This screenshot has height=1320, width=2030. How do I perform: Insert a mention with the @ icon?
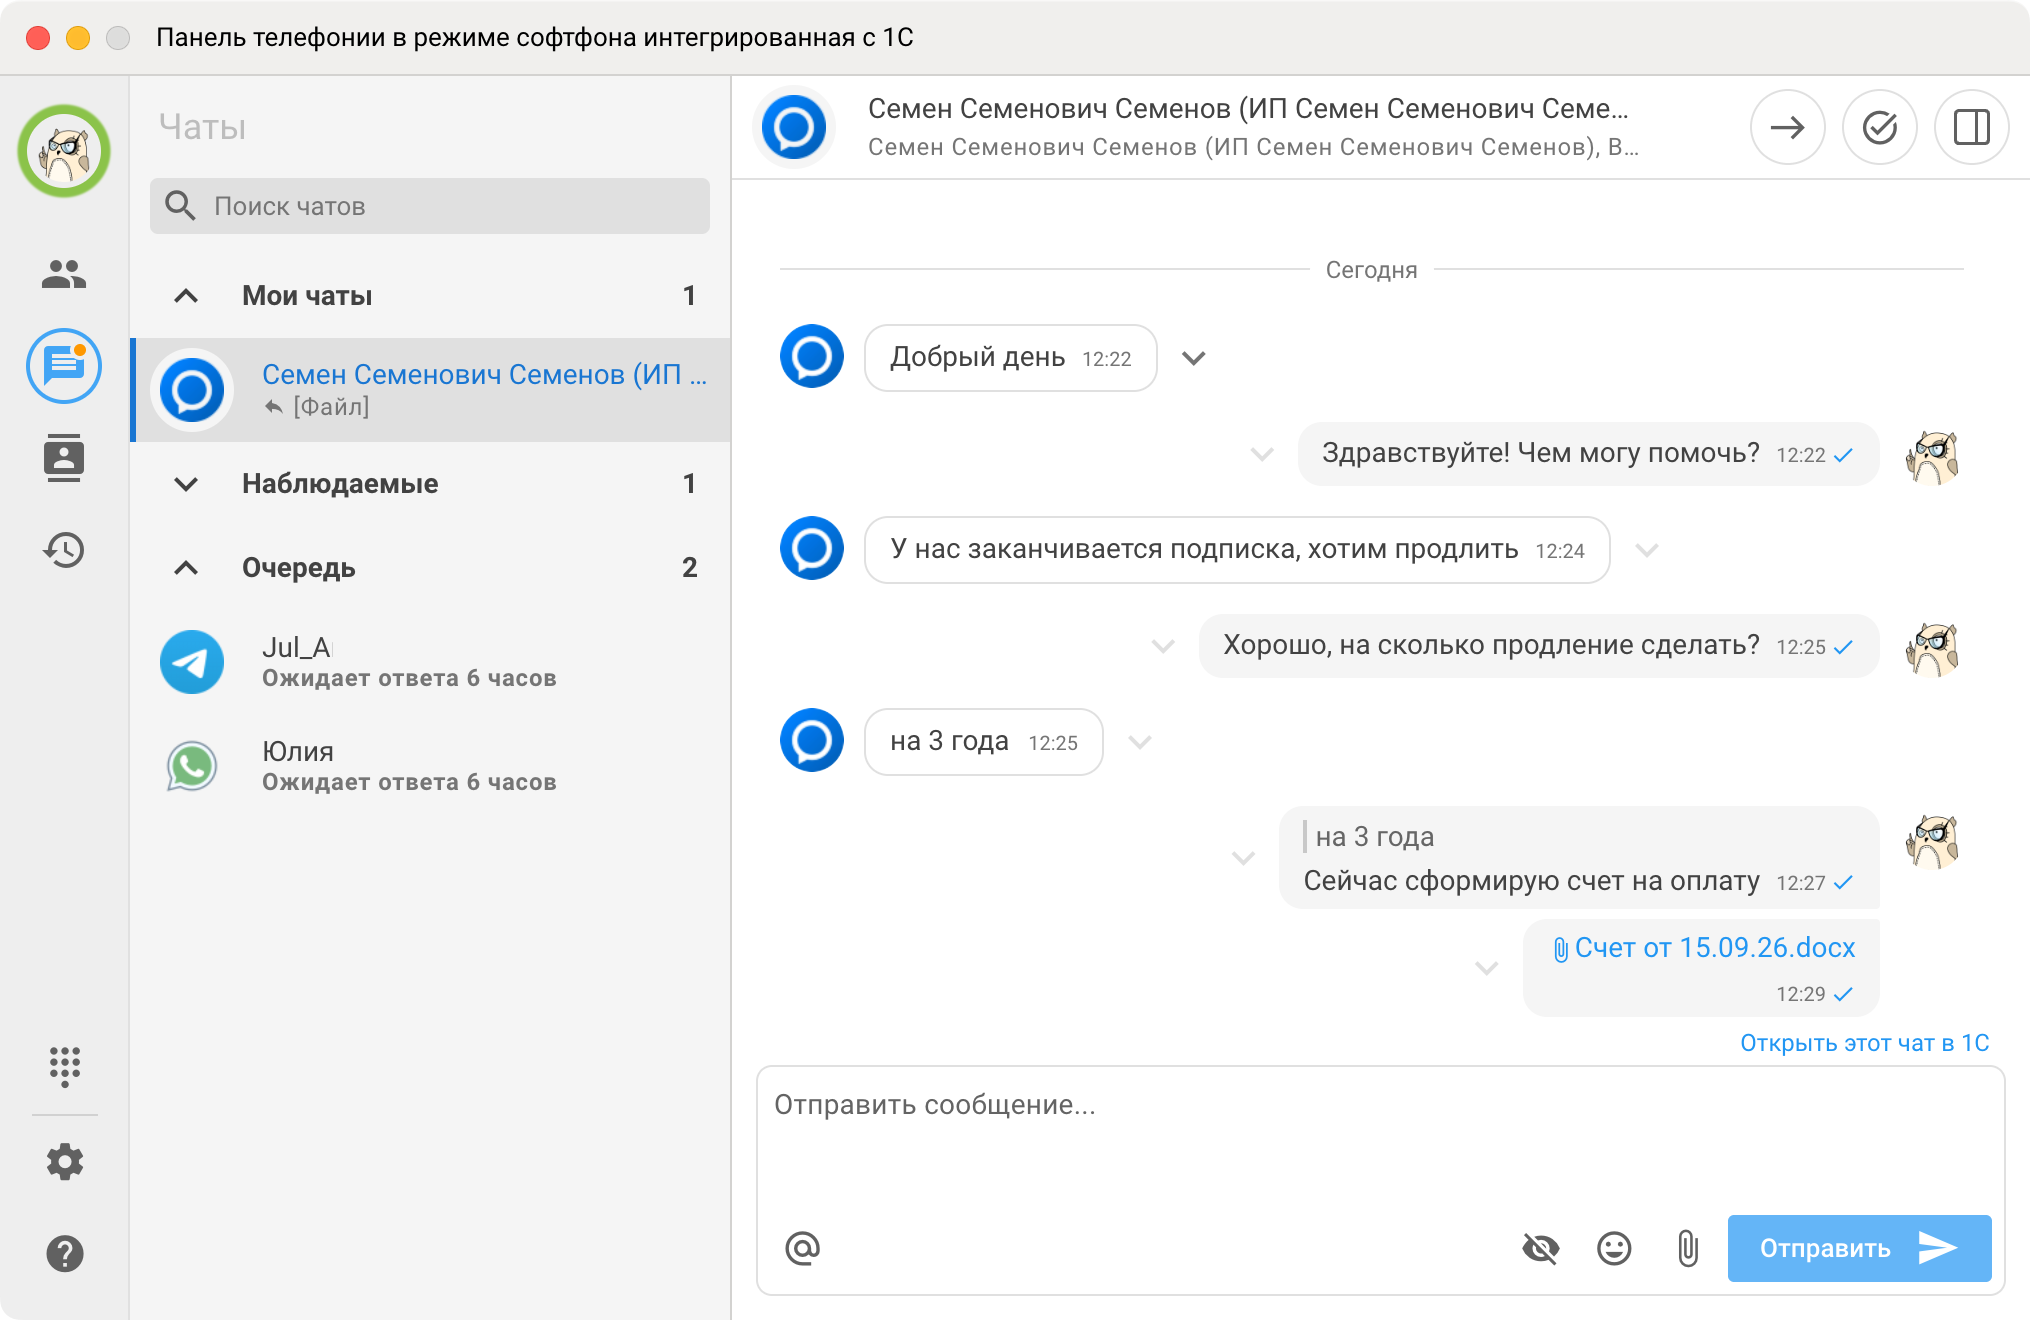[x=803, y=1248]
